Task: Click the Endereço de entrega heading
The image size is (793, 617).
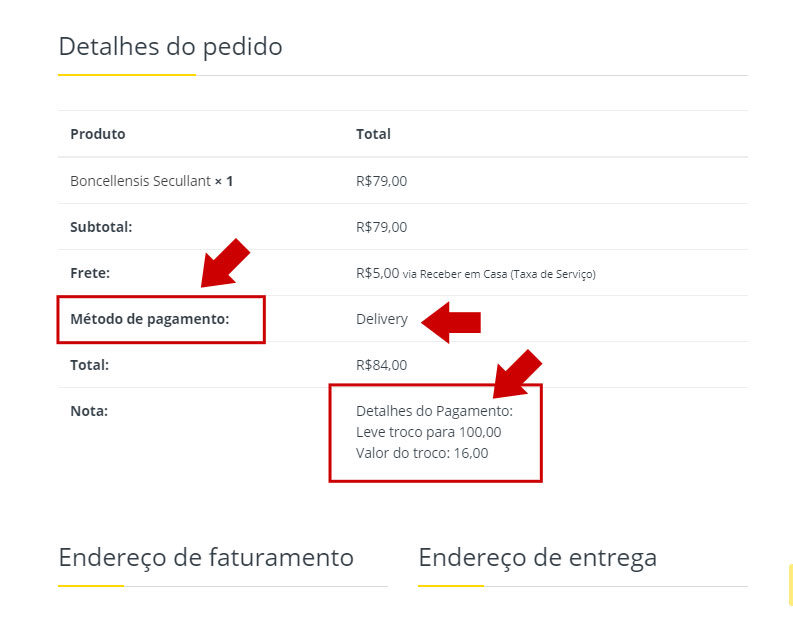Action: (x=537, y=557)
